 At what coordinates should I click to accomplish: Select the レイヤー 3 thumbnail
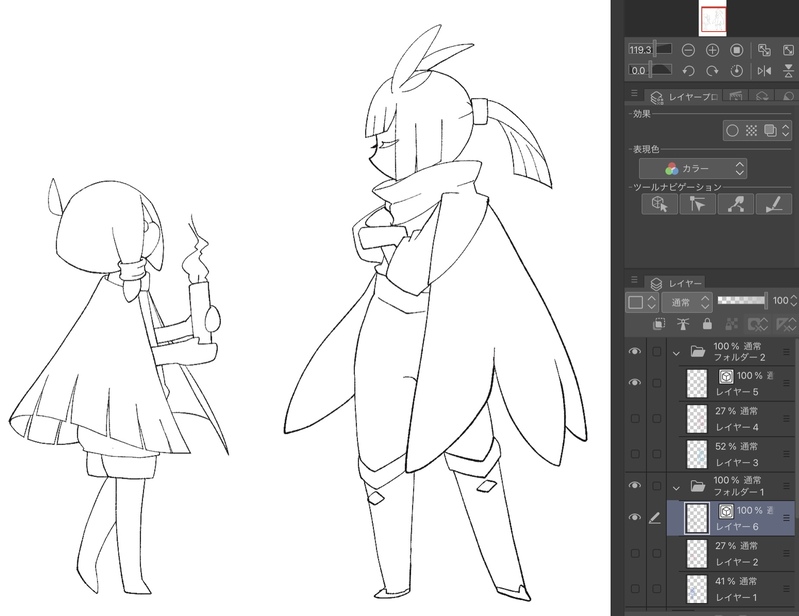pos(697,454)
